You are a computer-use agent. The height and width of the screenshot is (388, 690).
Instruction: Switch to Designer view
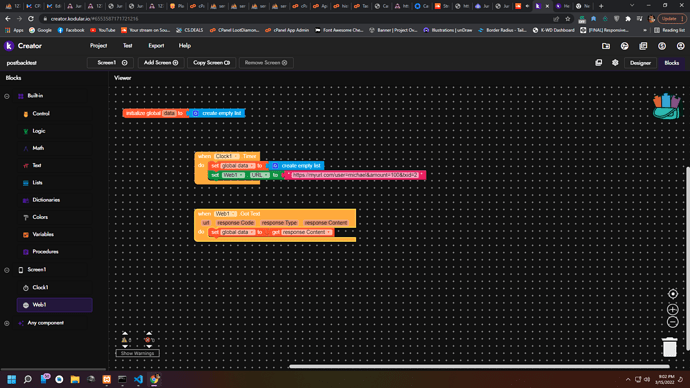[640, 63]
